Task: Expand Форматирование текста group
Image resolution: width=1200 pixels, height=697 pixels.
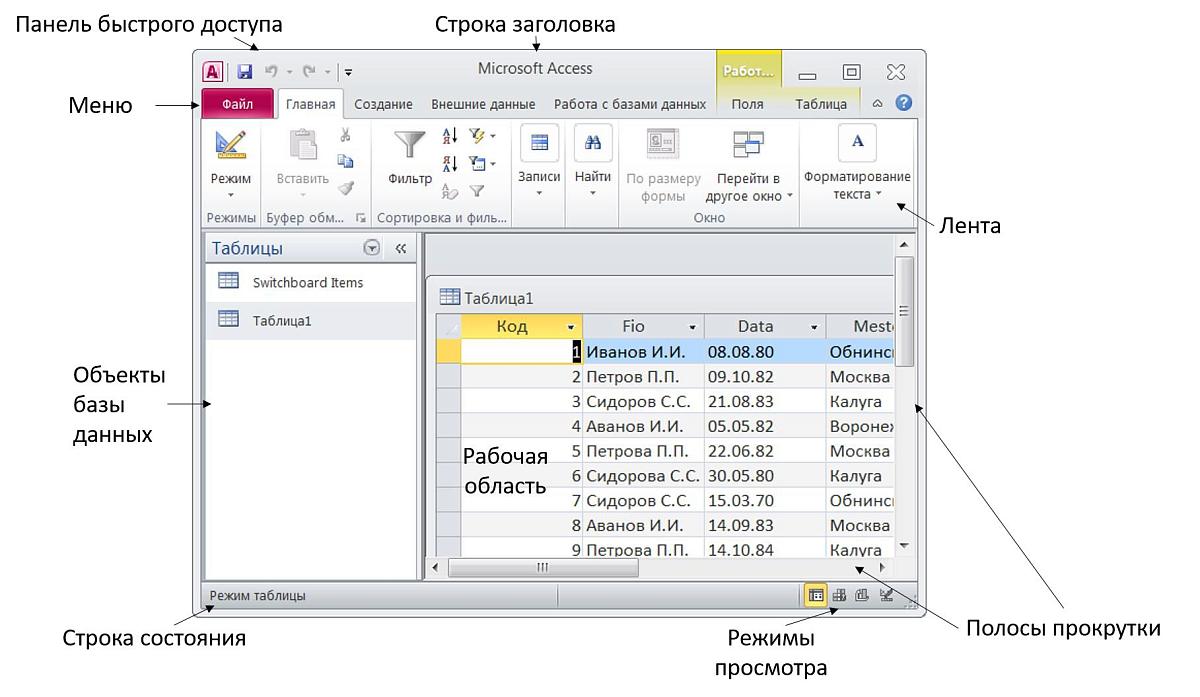Action: pos(857,162)
